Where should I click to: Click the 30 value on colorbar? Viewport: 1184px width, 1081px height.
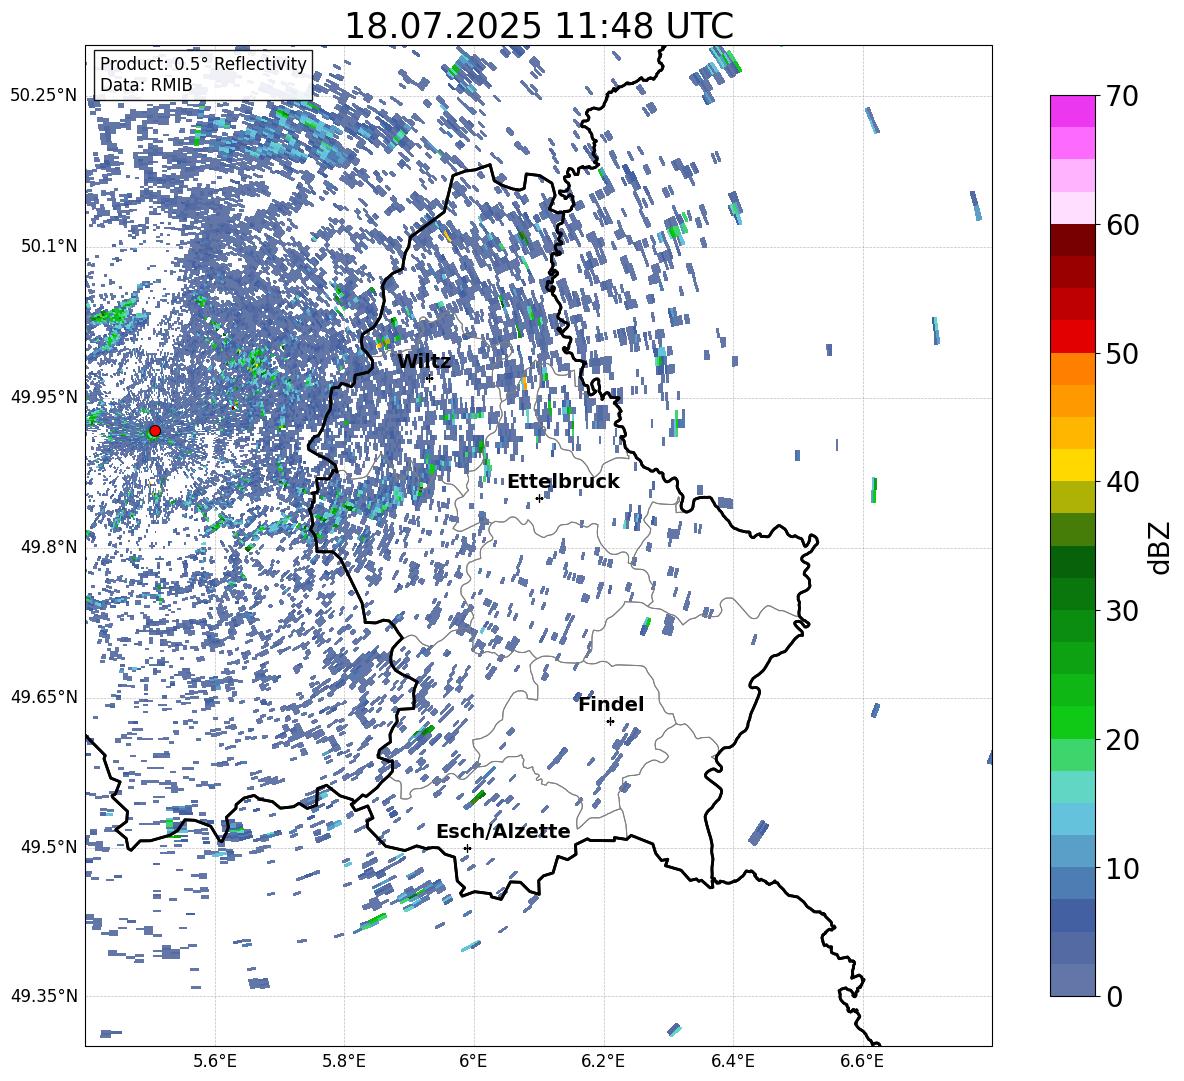1121,611
